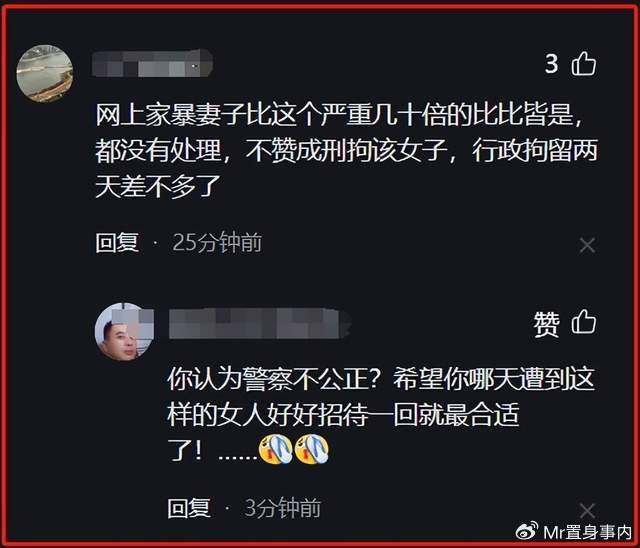Dismiss the reply posted 3分钟前
The height and width of the screenshot is (548, 640).
coord(587,510)
